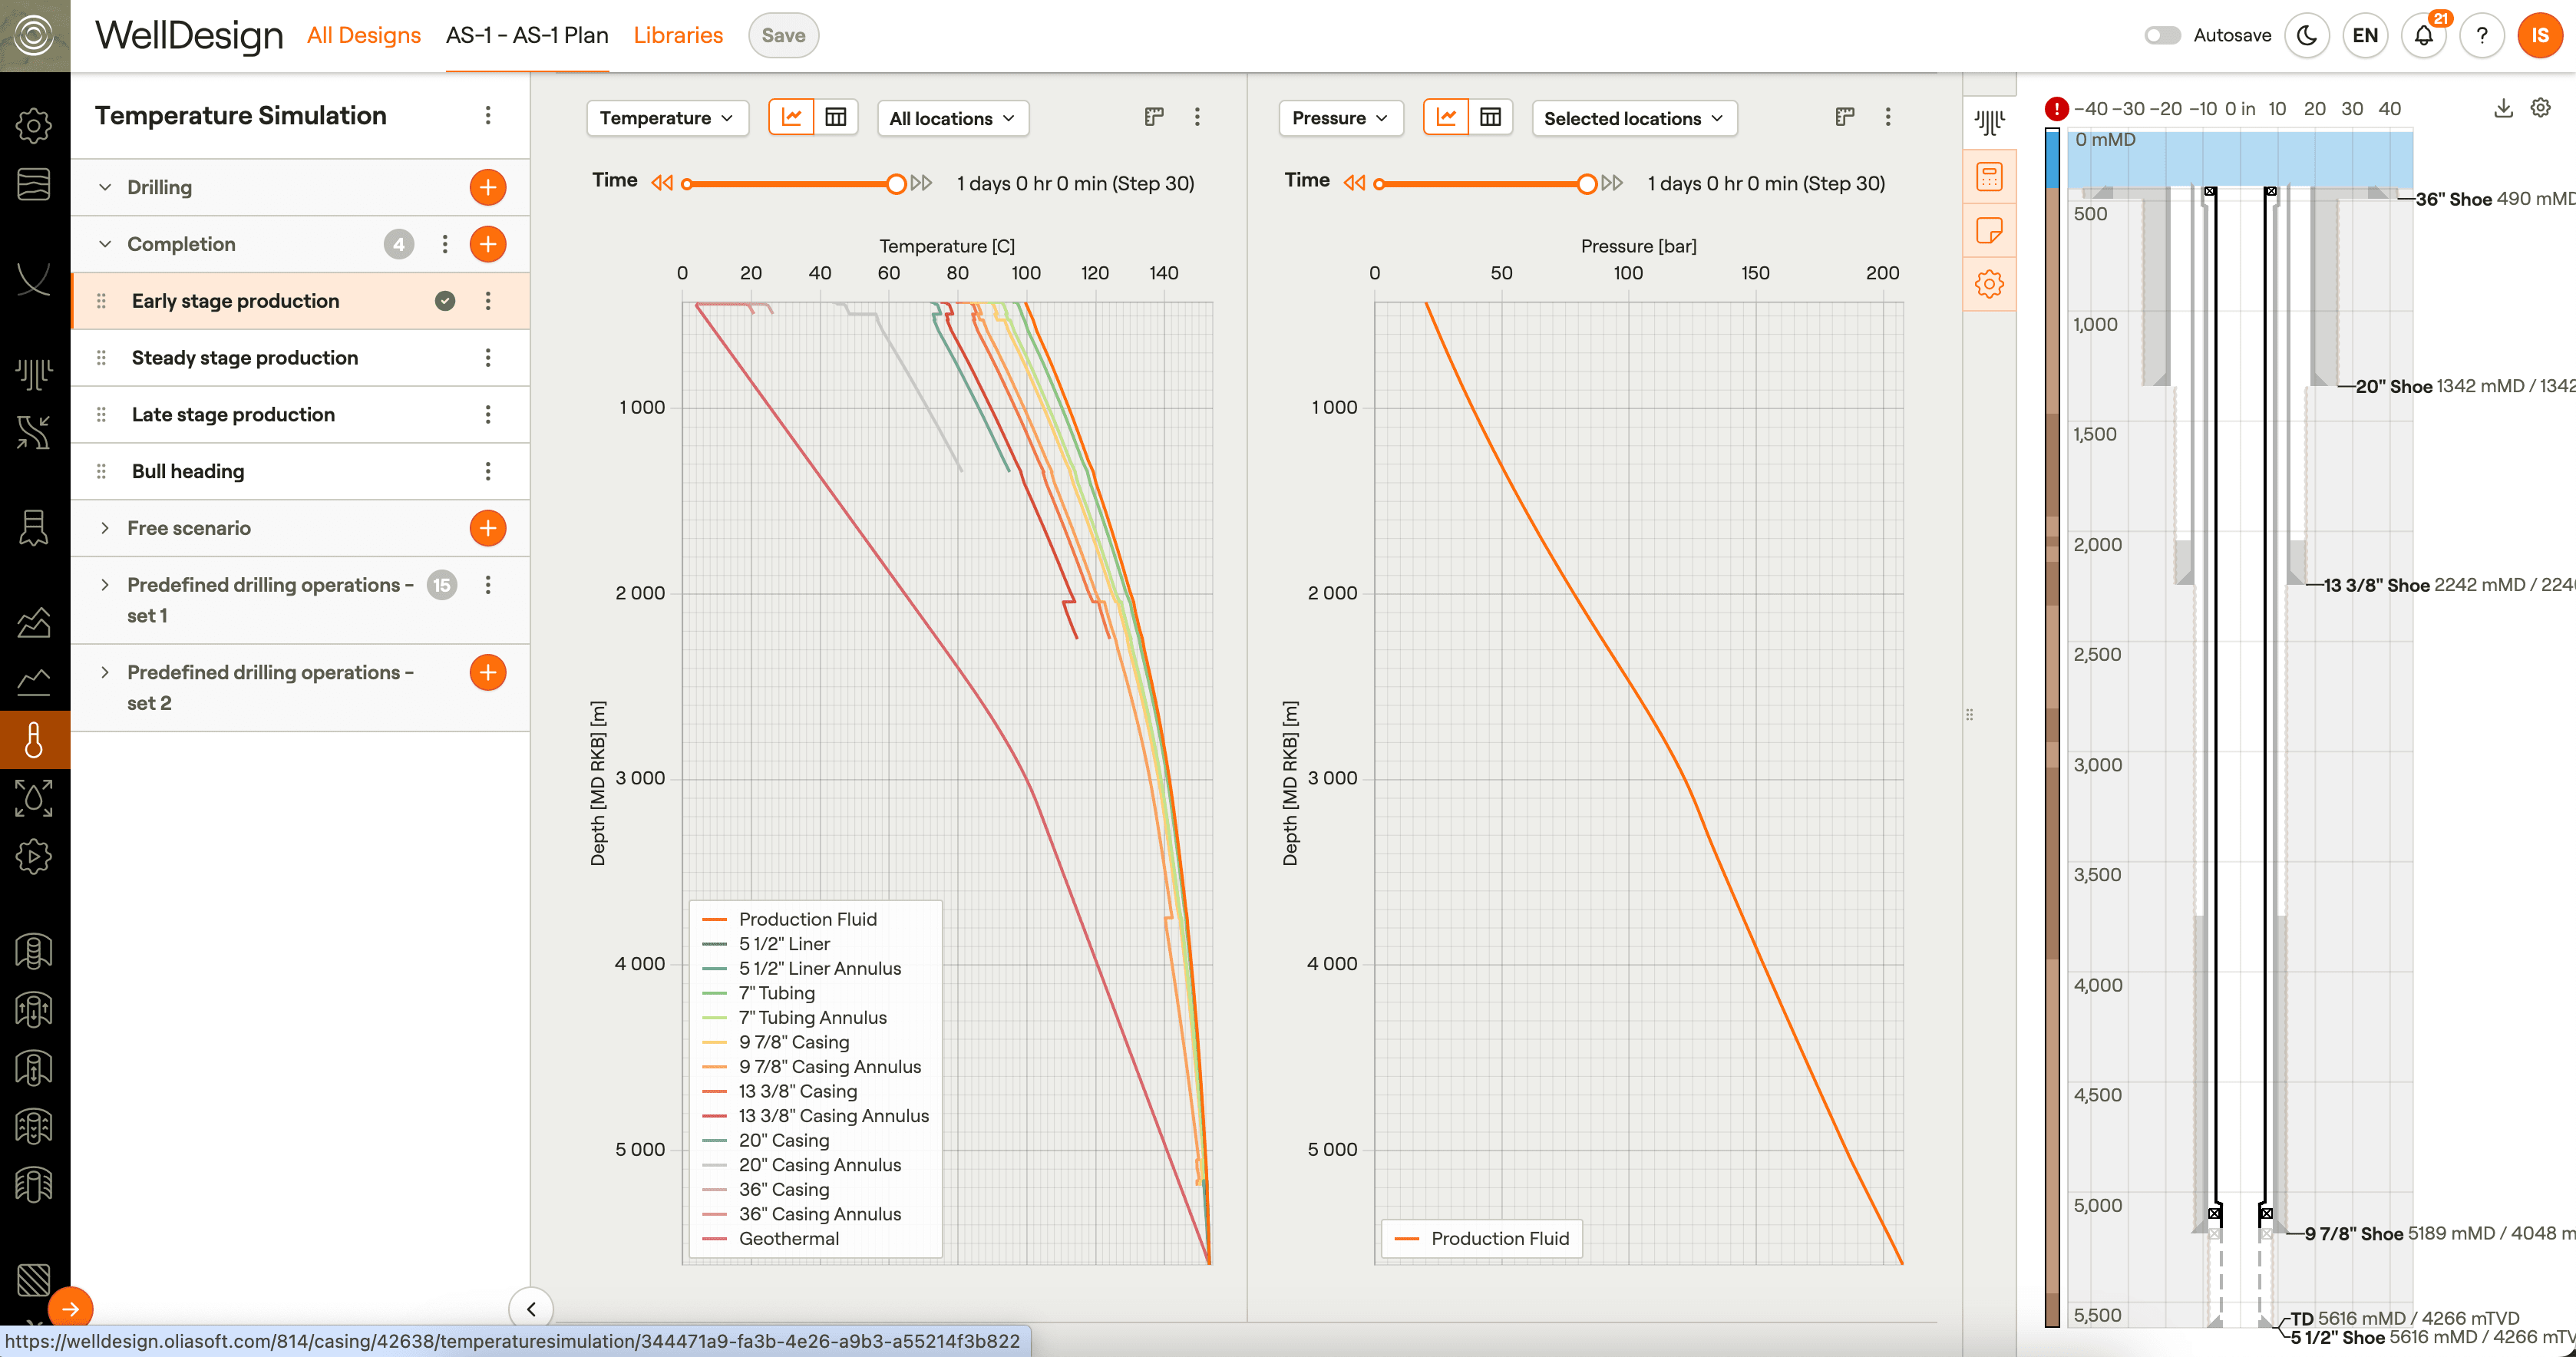
Task: Toggle the Autosave switch
Action: point(2162,36)
